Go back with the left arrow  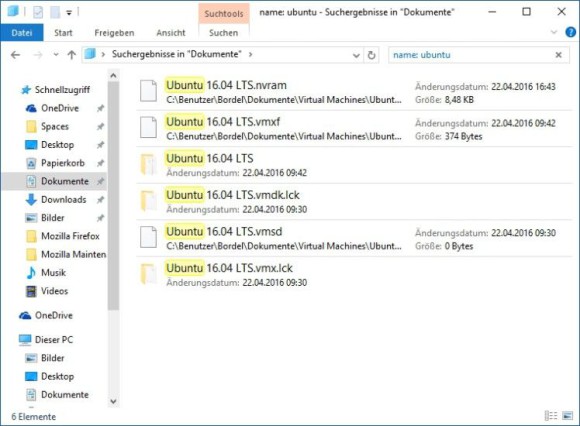pyautogui.click(x=16, y=55)
